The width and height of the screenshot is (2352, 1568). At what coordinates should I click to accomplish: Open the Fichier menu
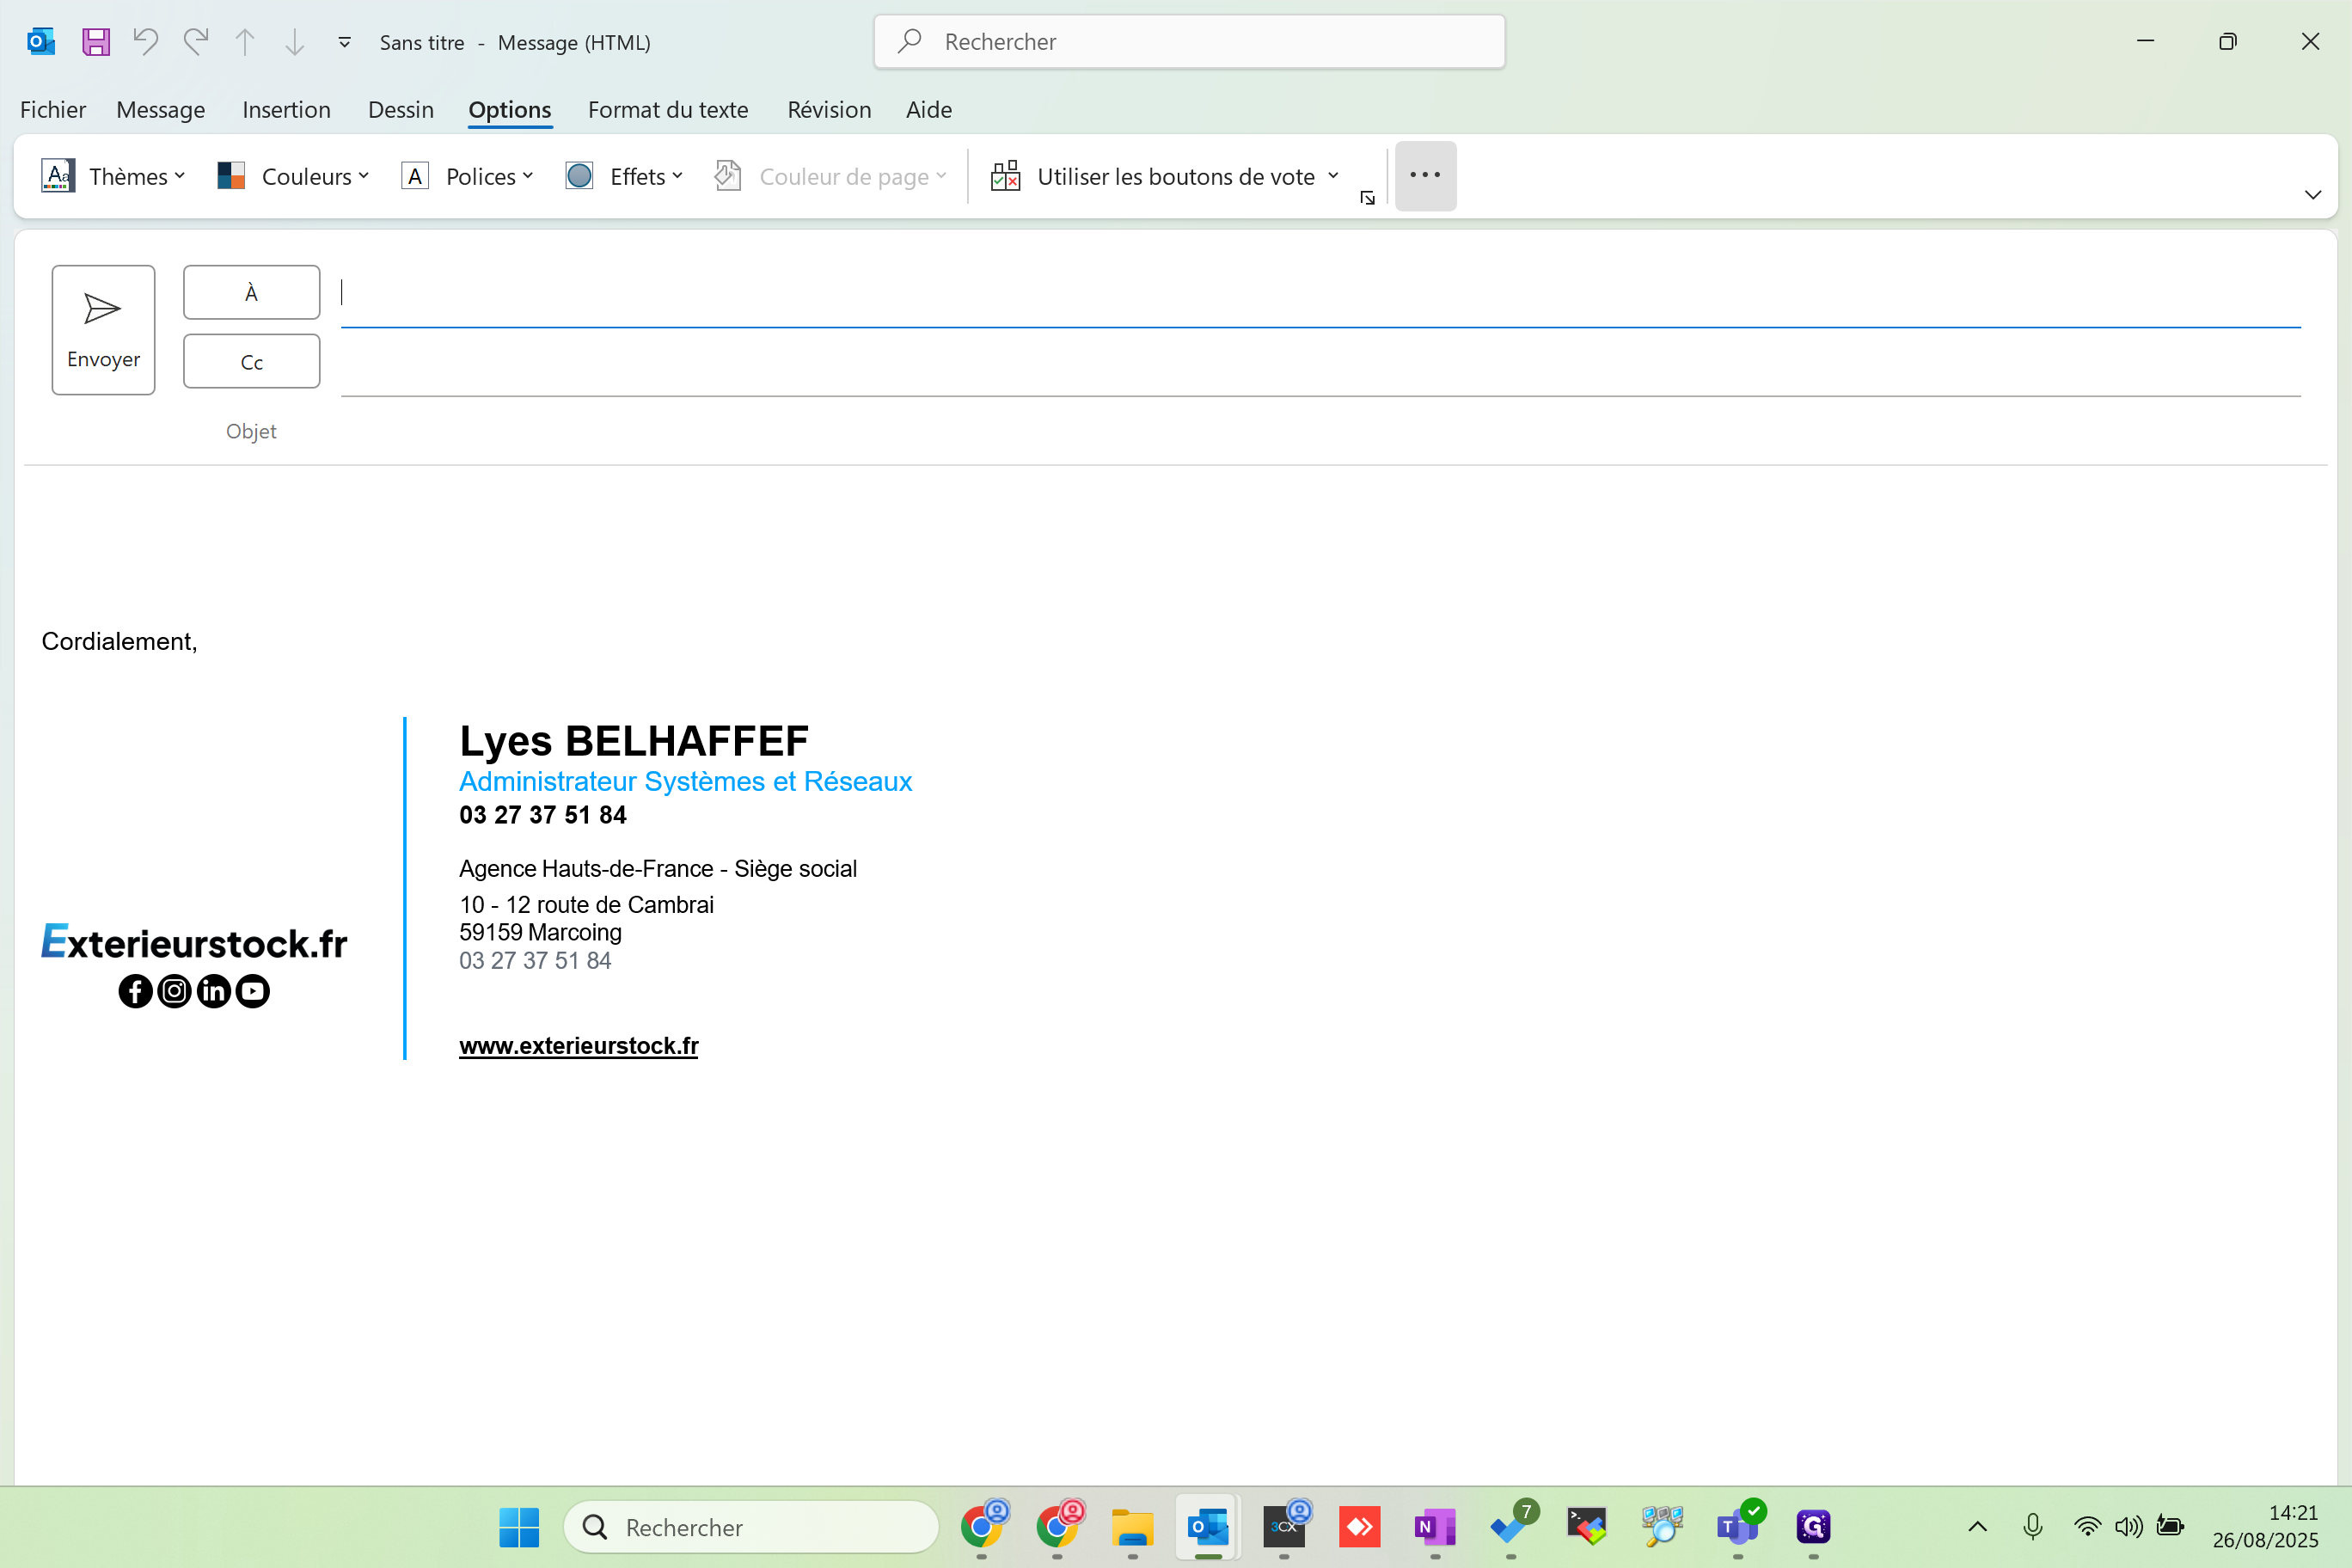click(53, 109)
